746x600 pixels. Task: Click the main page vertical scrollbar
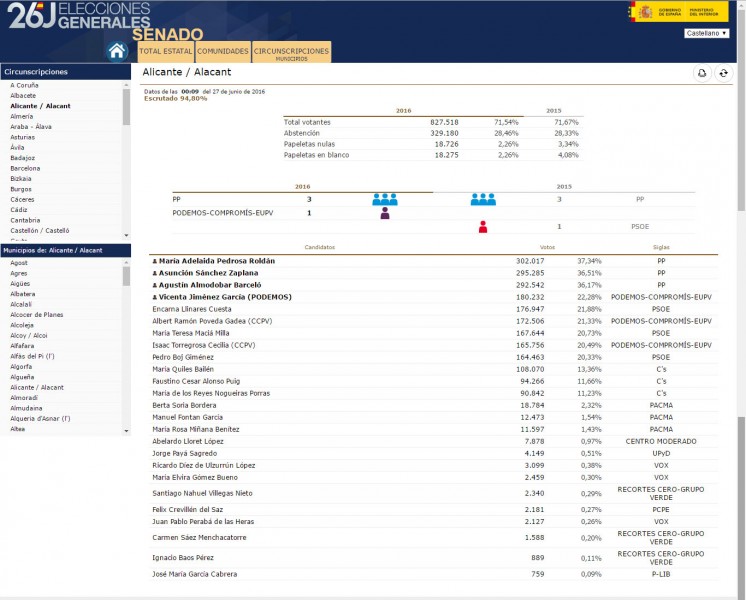[x=741, y=300]
